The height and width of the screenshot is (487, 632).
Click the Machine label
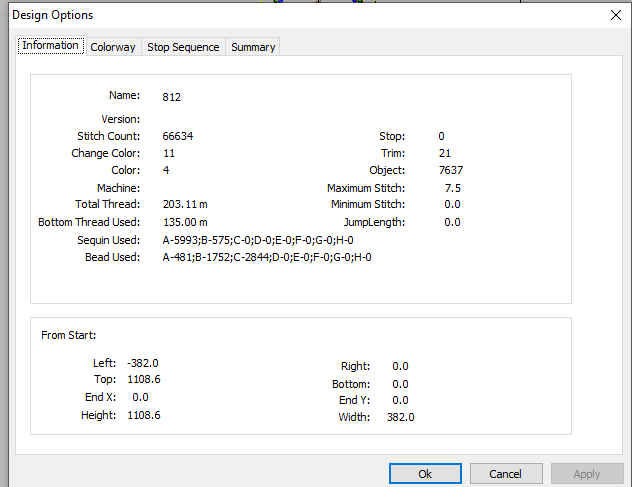click(118, 188)
